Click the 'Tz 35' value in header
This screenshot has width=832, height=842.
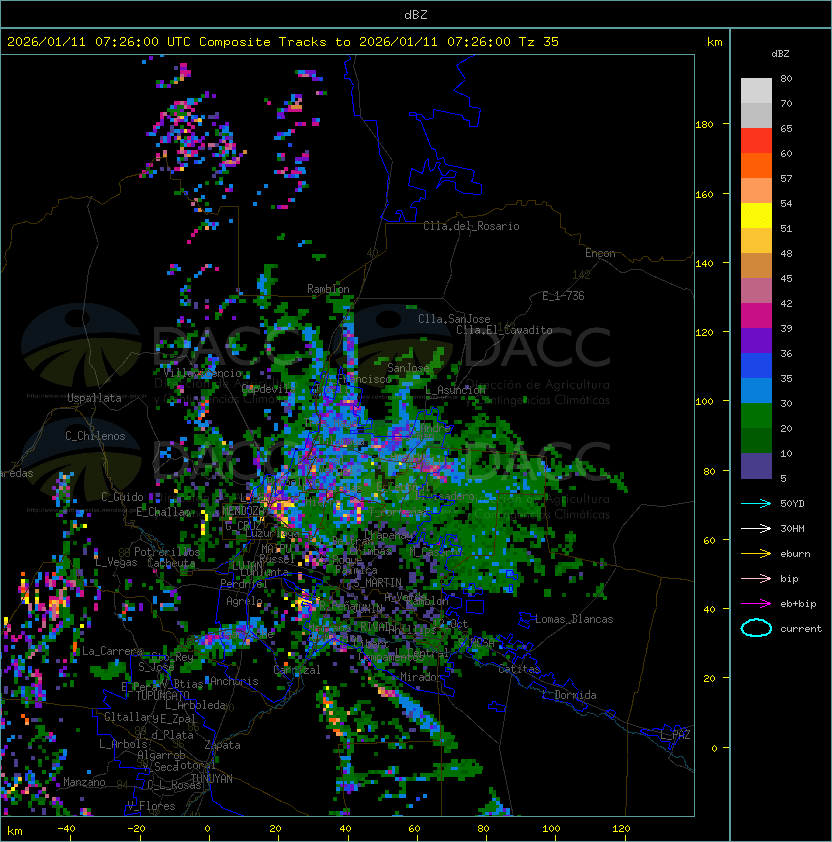click(x=539, y=42)
